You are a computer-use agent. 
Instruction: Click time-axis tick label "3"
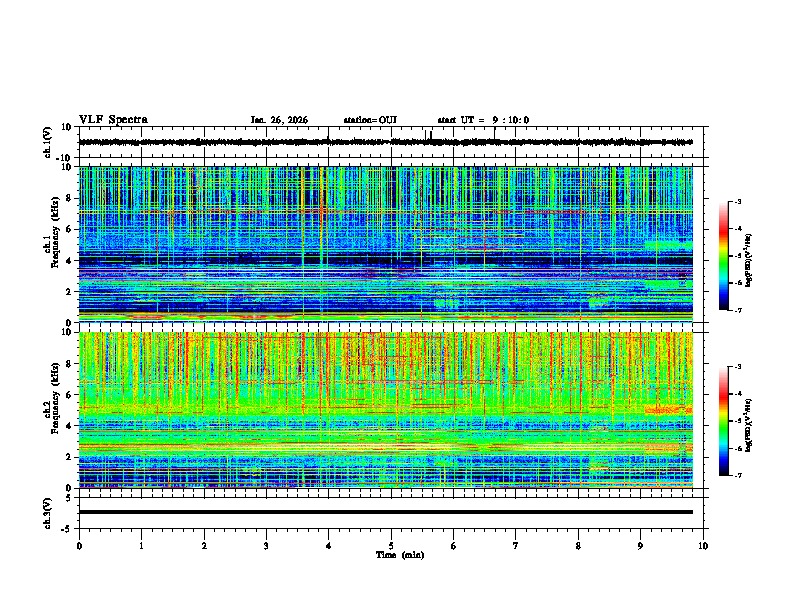tap(266, 546)
